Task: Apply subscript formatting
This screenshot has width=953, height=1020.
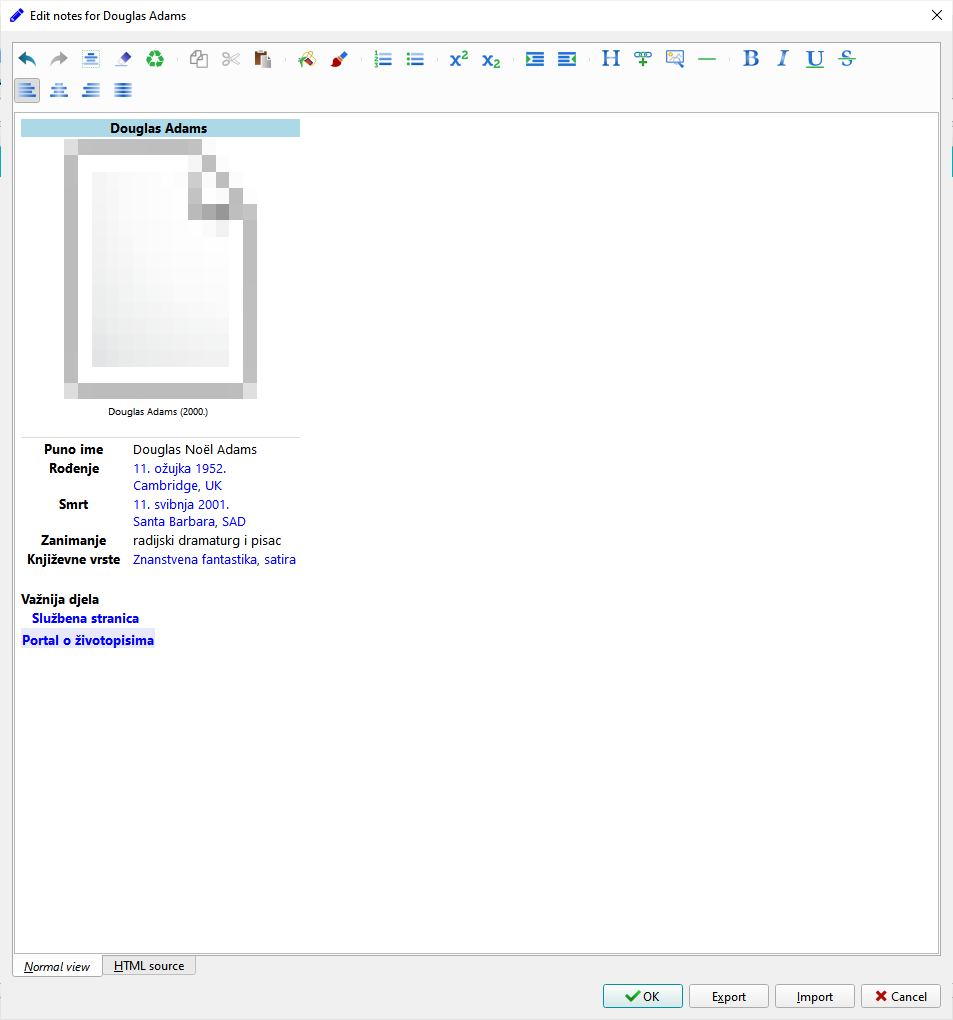Action: (x=491, y=59)
